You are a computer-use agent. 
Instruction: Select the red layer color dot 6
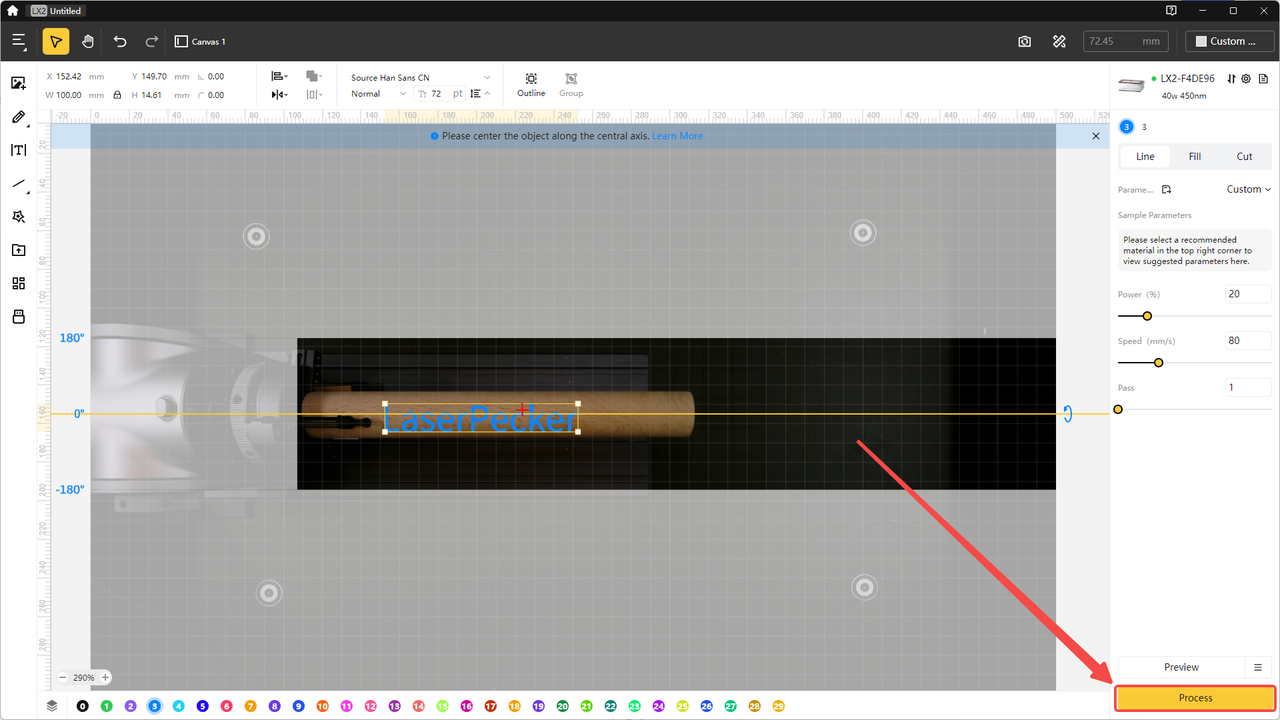click(226, 705)
